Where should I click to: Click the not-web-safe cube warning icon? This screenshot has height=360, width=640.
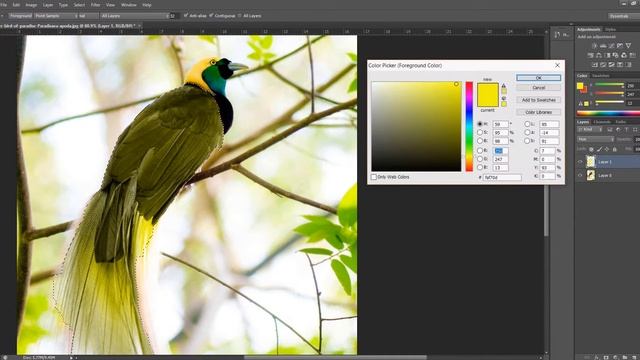click(504, 98)
